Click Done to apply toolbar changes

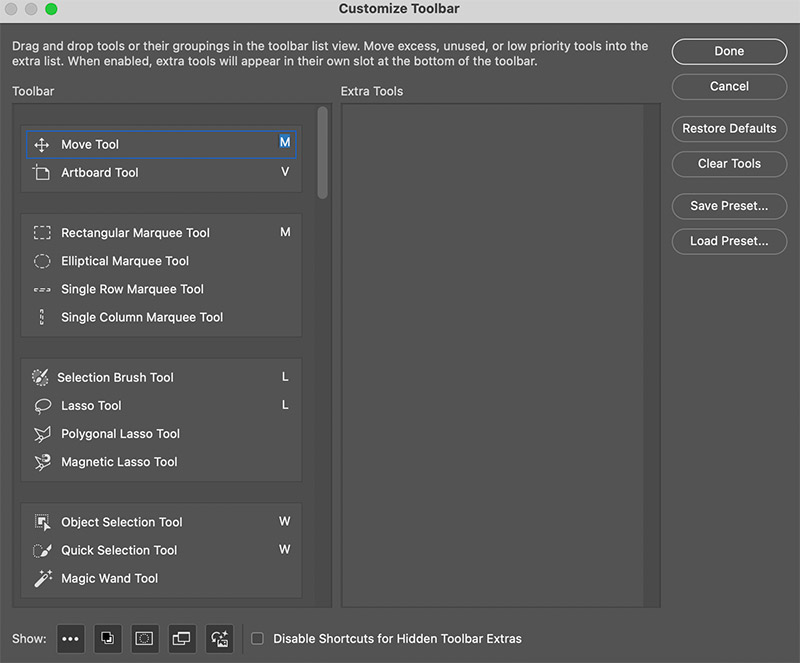point(729,51)
